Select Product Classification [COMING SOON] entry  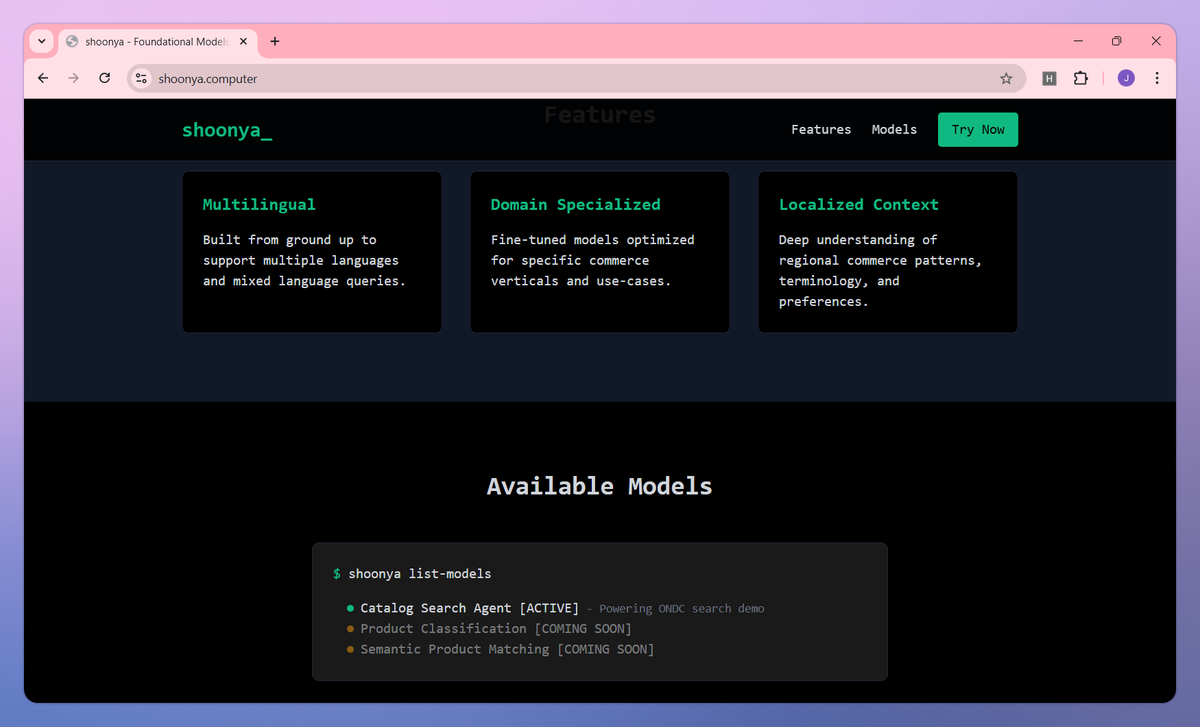click(x=496, y=629)
